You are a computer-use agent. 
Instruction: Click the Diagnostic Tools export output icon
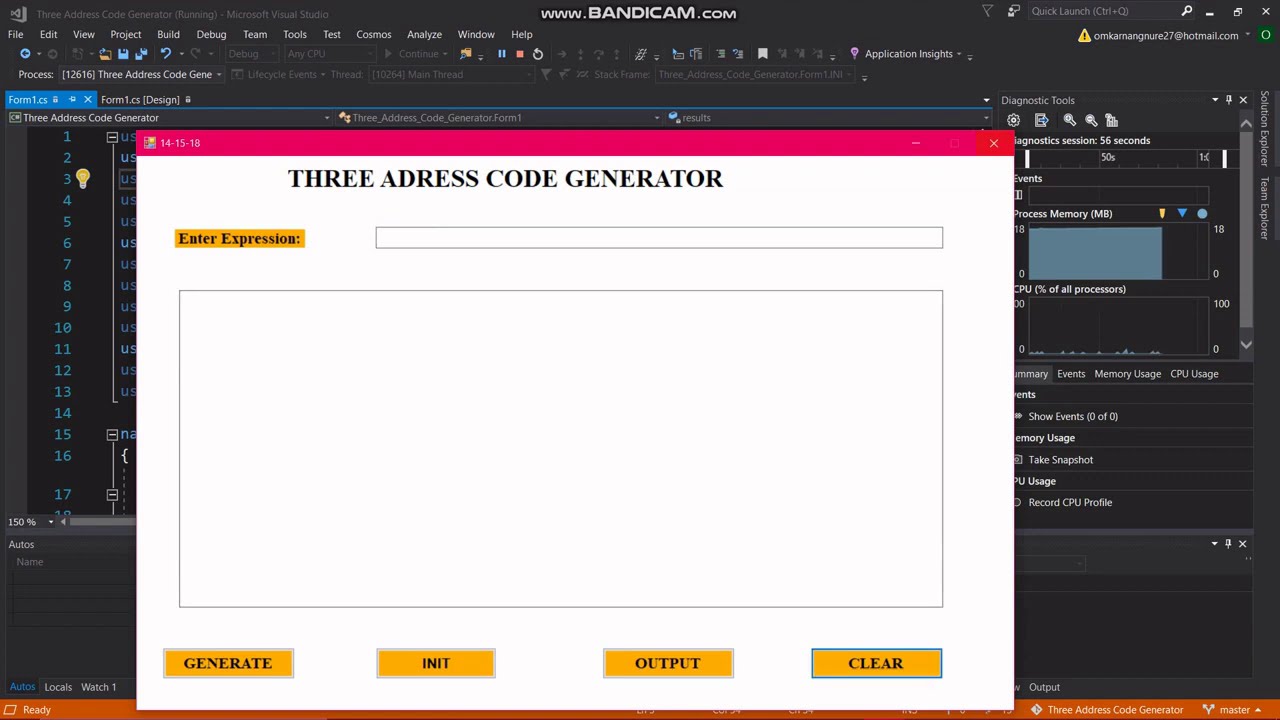1041,120
